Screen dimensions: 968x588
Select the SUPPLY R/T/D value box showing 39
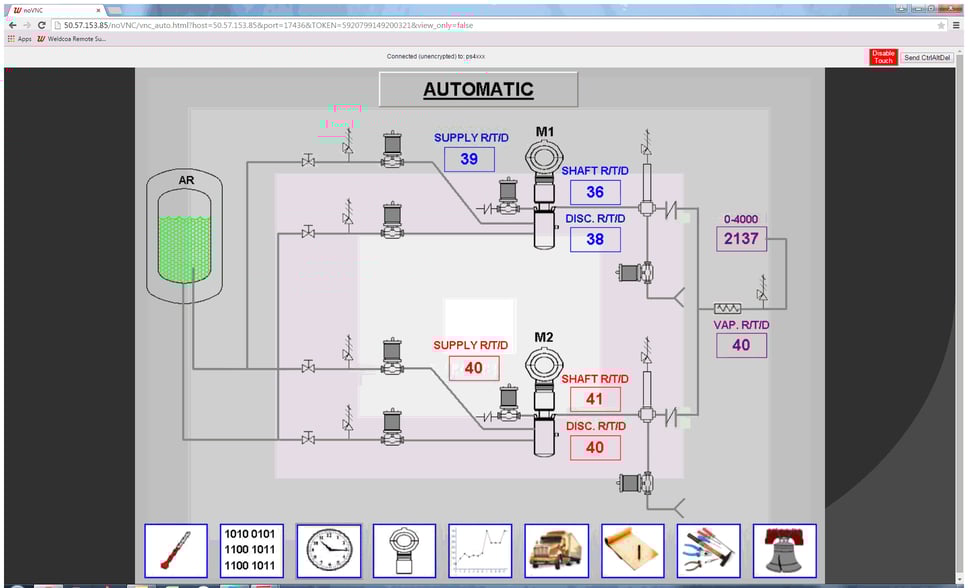(469, 159)
